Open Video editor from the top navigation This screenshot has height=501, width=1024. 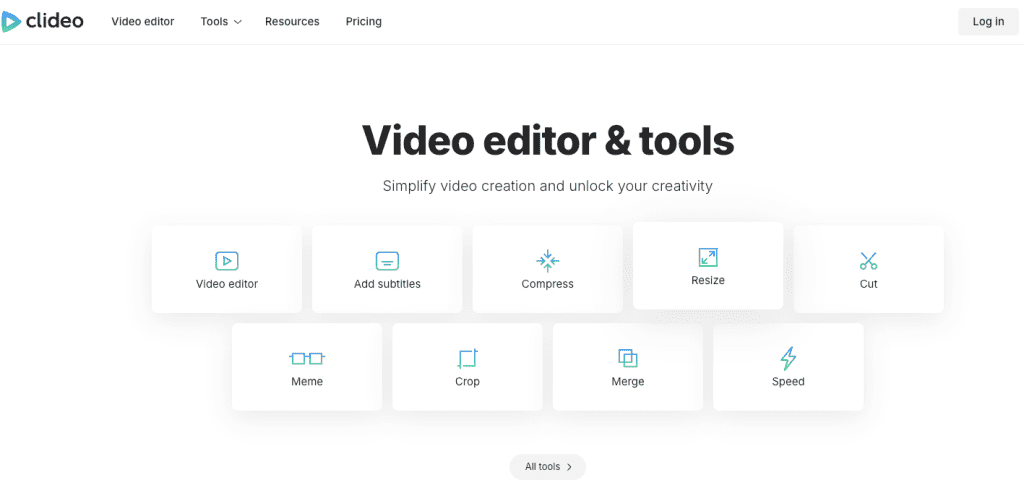[x=143, y=21]
